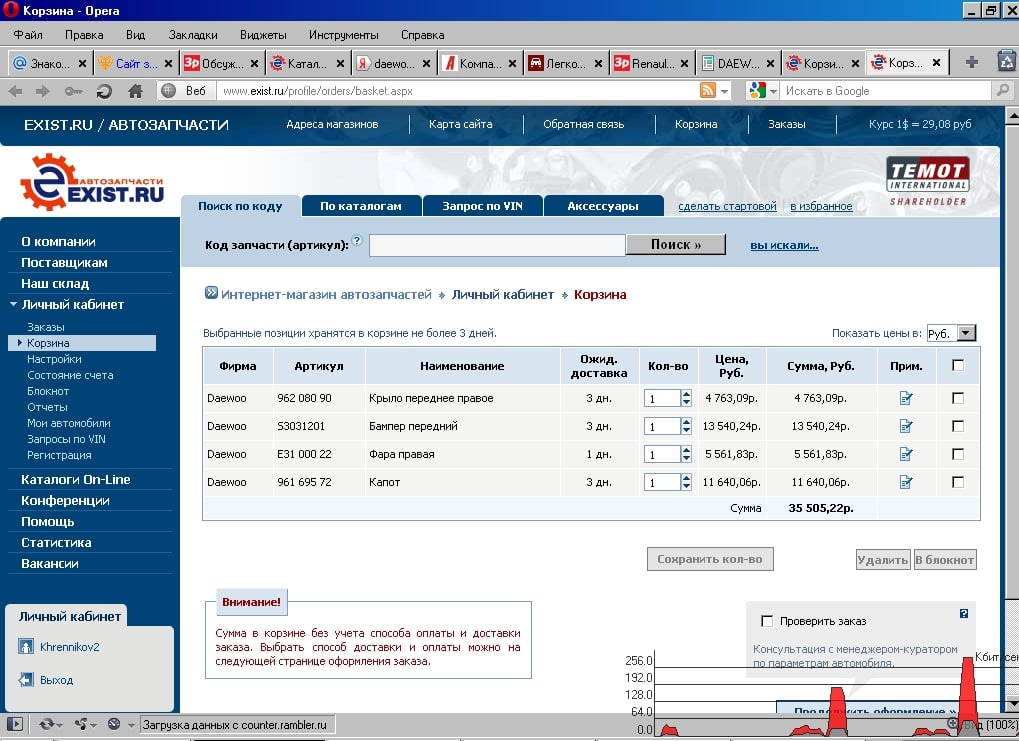Open Адреса магазинов in top navigation
Viewport: 1019px width, 741px height.
point(332,124)
